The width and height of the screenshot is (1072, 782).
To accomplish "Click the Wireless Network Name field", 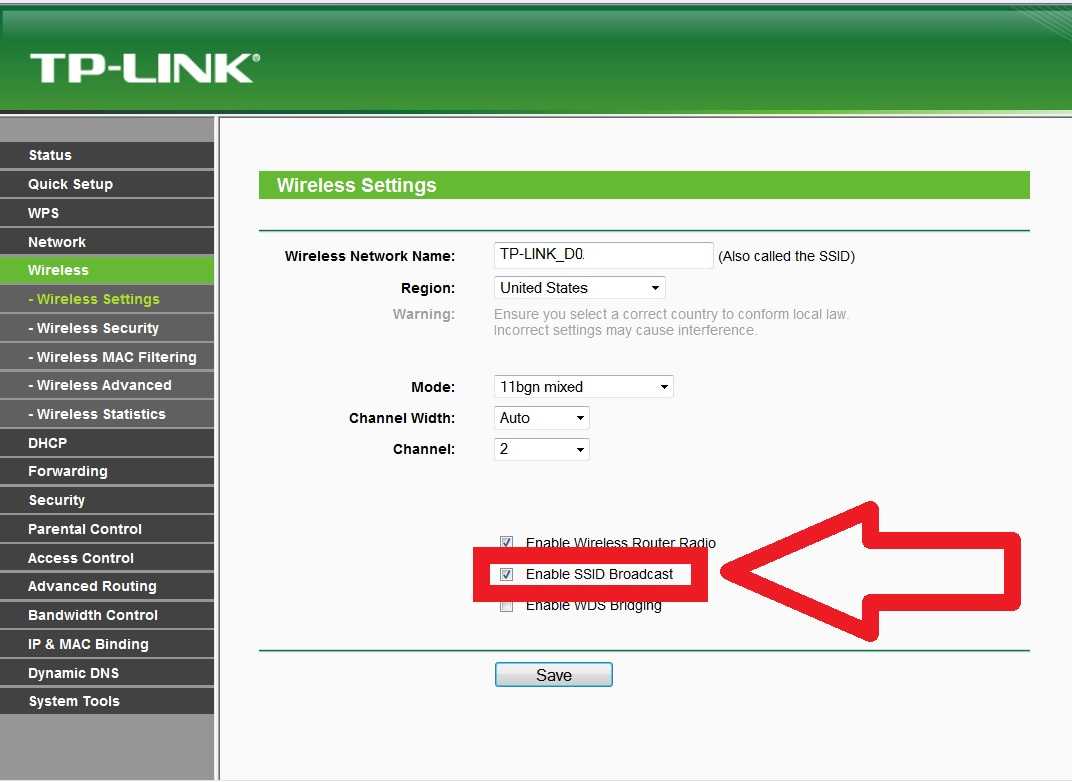I will click(603, 255).
